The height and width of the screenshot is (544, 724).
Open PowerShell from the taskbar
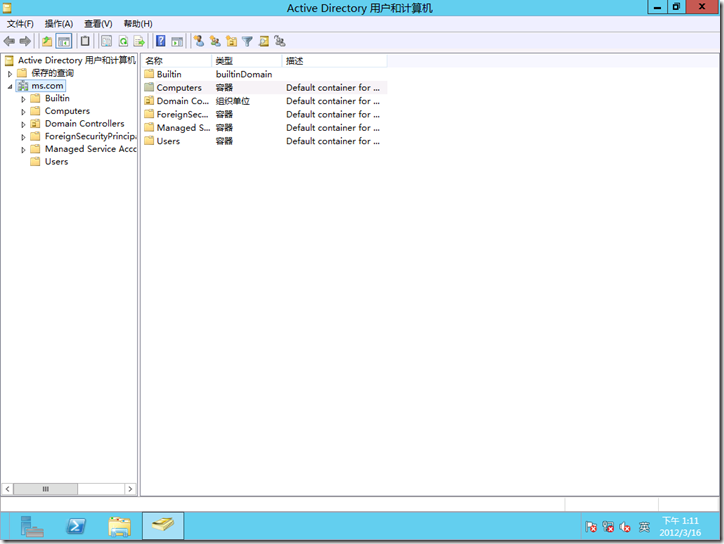click(x=76, y=526)
